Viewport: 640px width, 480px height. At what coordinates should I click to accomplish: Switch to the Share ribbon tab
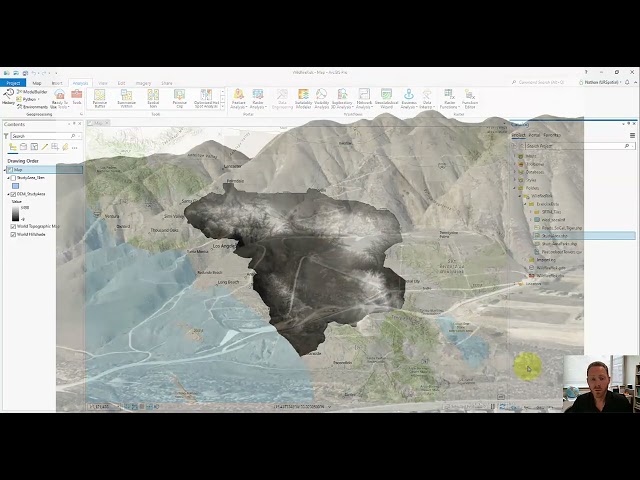click(167, 83)
